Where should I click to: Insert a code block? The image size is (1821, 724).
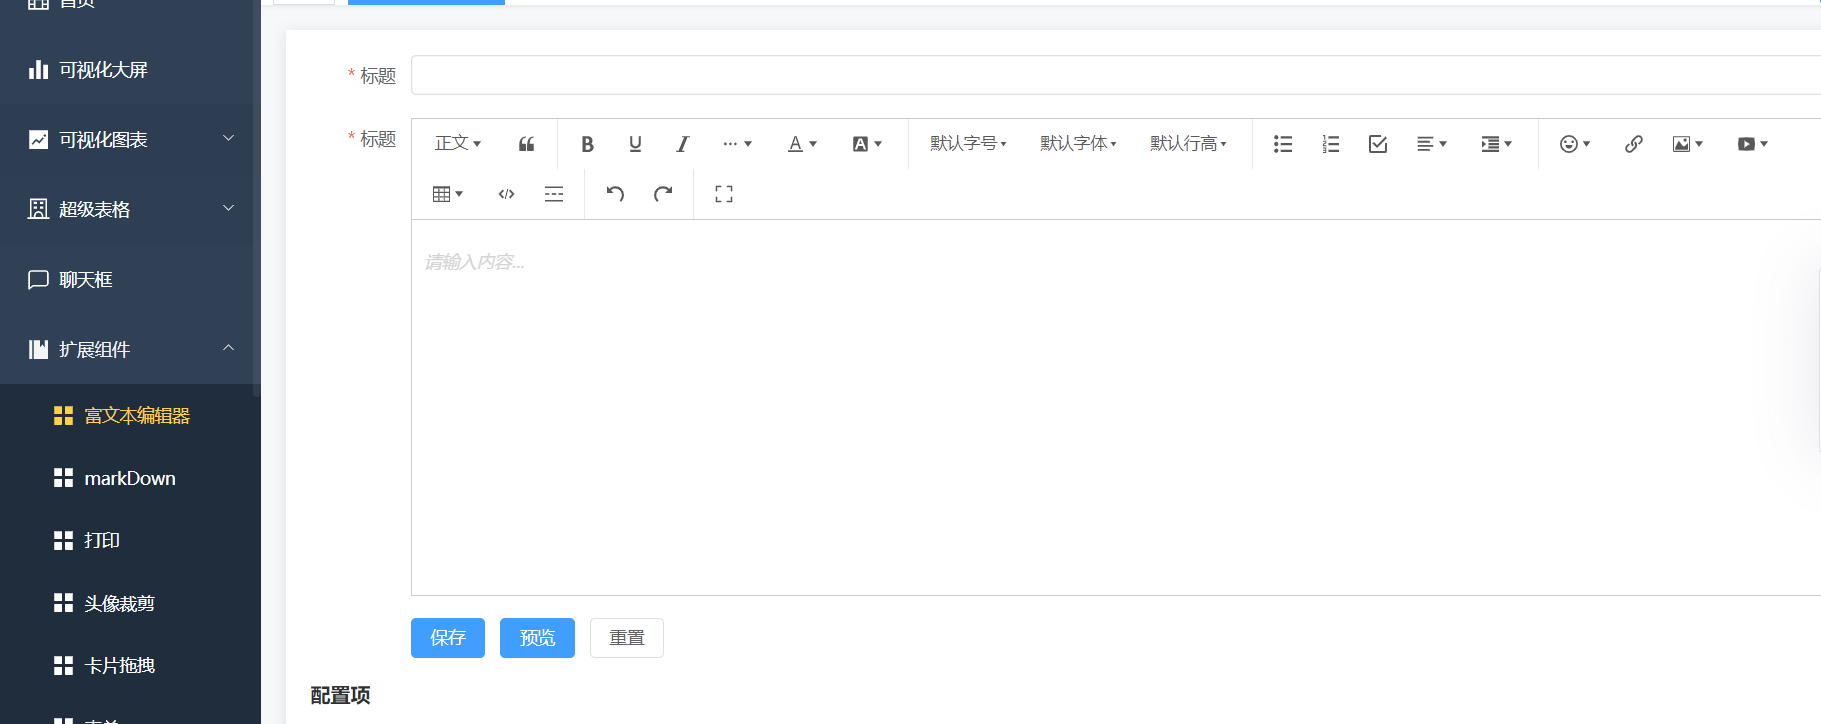506,194
